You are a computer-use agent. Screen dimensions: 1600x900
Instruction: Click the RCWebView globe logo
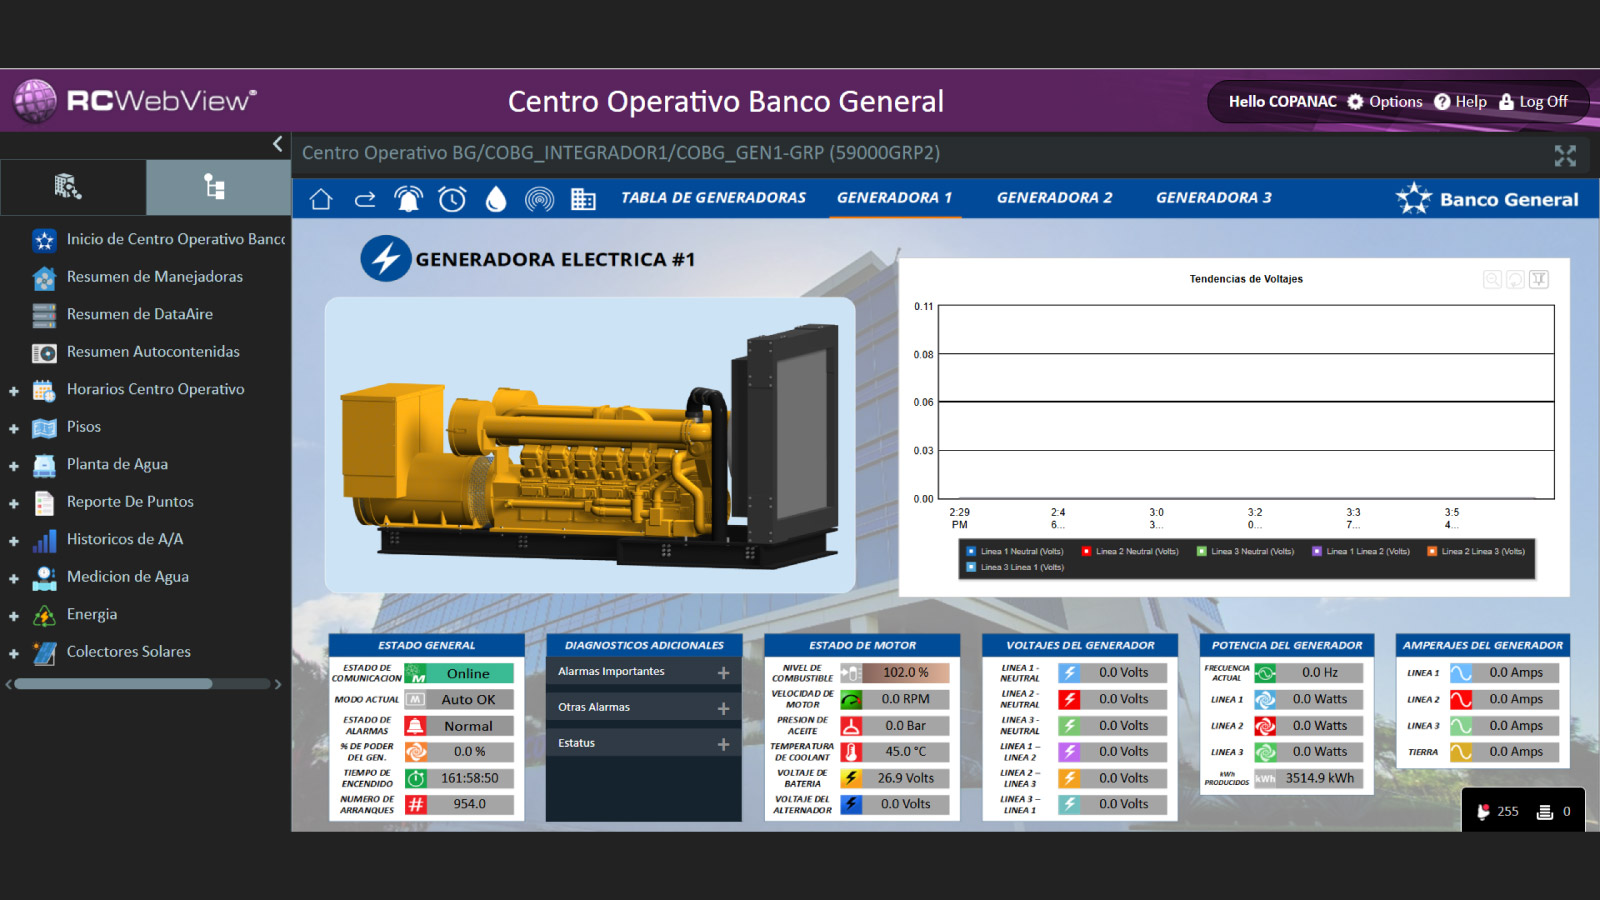point(35,101)
